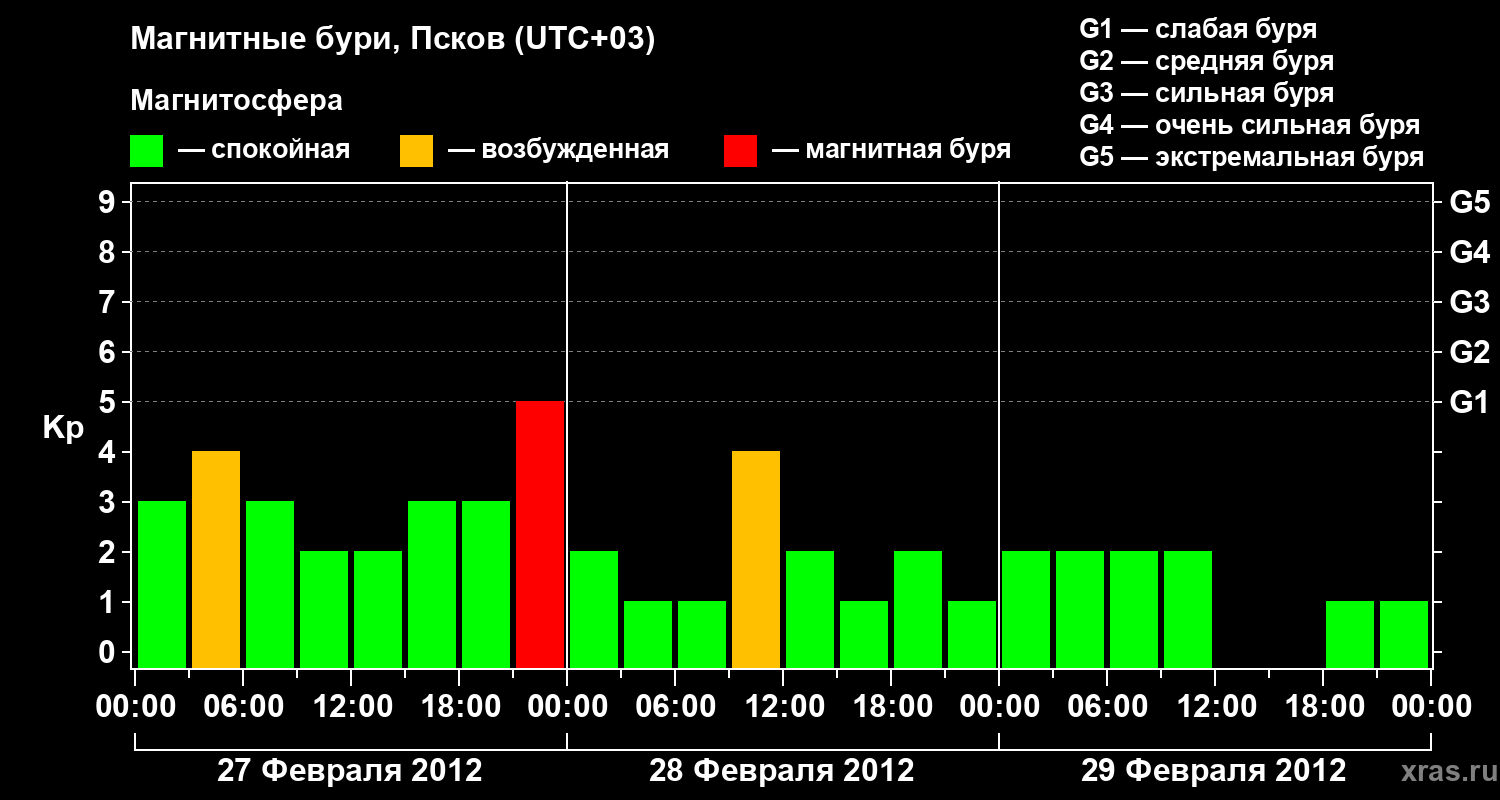Click the right-axis 'G5' level label
Image resolution: width=1500 pixels, height=800 pixels.
(1469, 202)
